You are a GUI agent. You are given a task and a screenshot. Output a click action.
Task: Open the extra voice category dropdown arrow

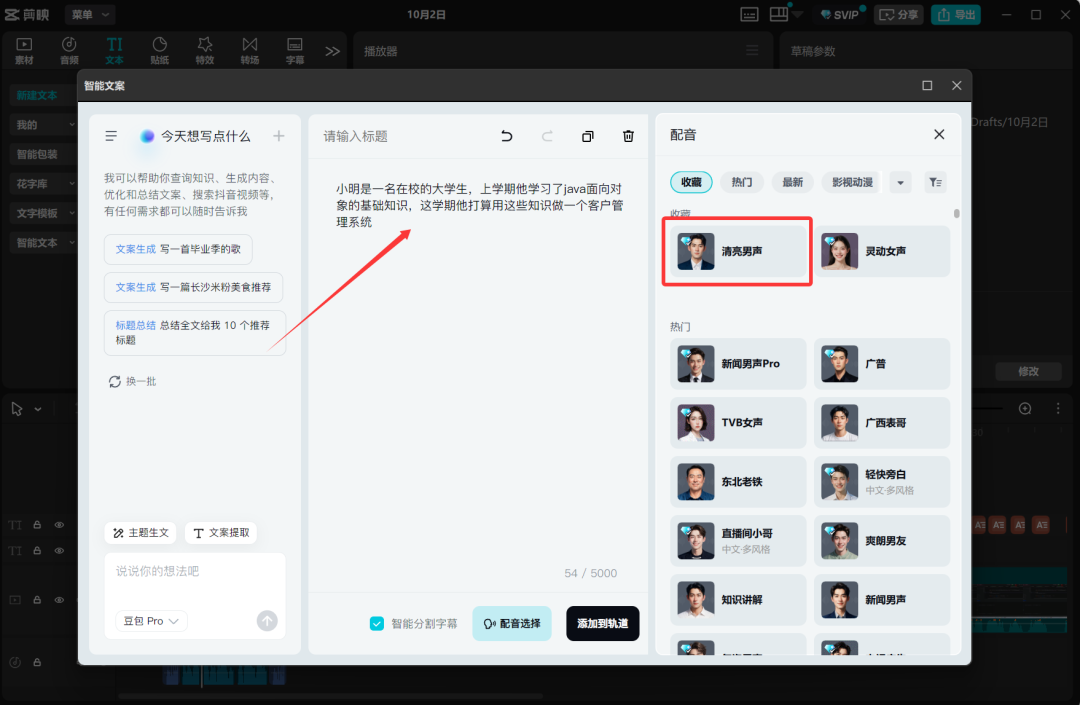pyautogui.click(x=899, y=181)
